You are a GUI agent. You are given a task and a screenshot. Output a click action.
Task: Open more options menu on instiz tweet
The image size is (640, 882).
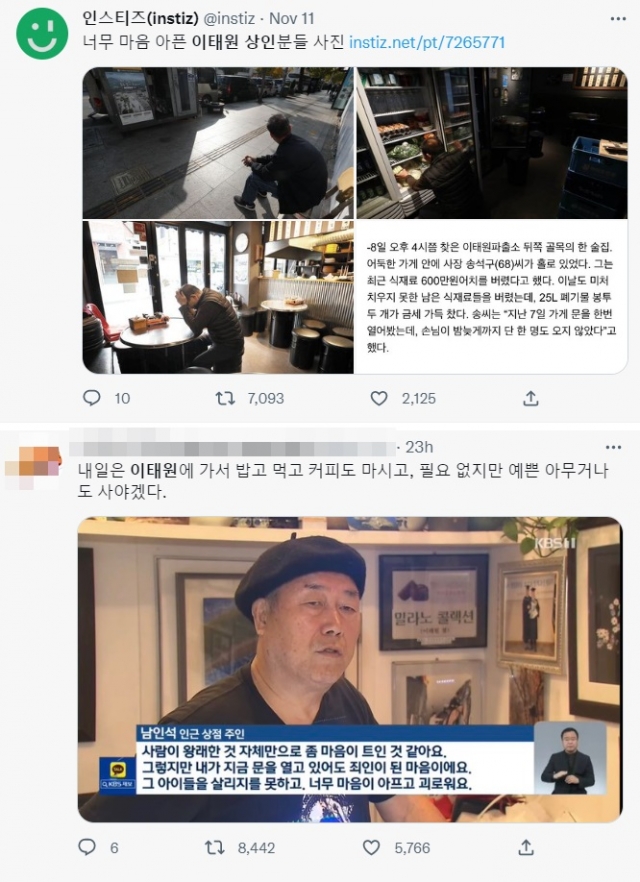(x=618, y=19)
